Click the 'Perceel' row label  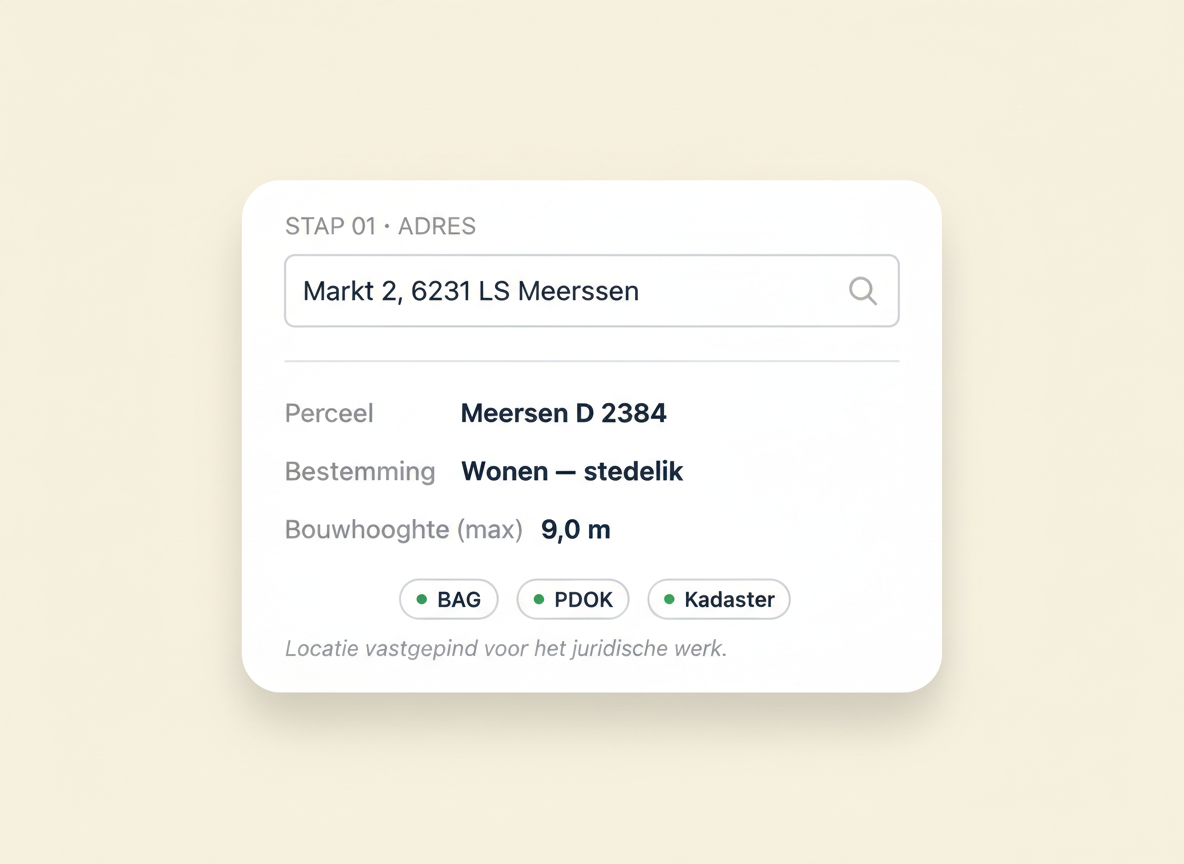tap(329, 413)
